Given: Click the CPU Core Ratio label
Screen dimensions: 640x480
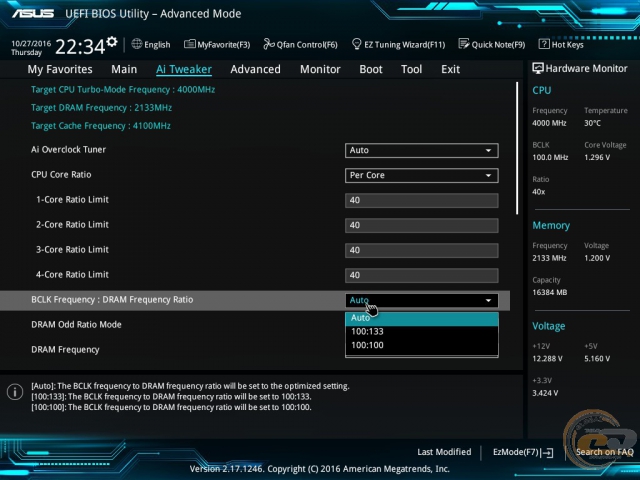Looking at the screenshot, I should [x=61, y=175].
